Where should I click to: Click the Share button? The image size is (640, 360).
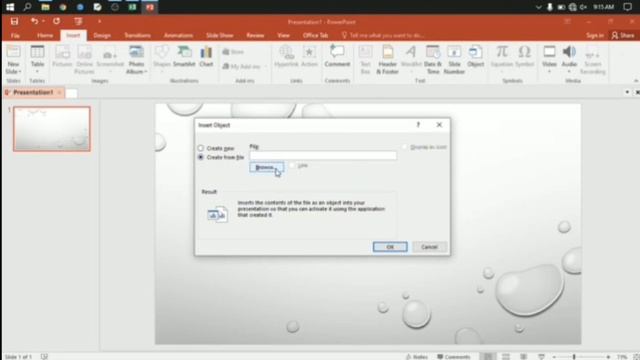[x=623, y=36]
